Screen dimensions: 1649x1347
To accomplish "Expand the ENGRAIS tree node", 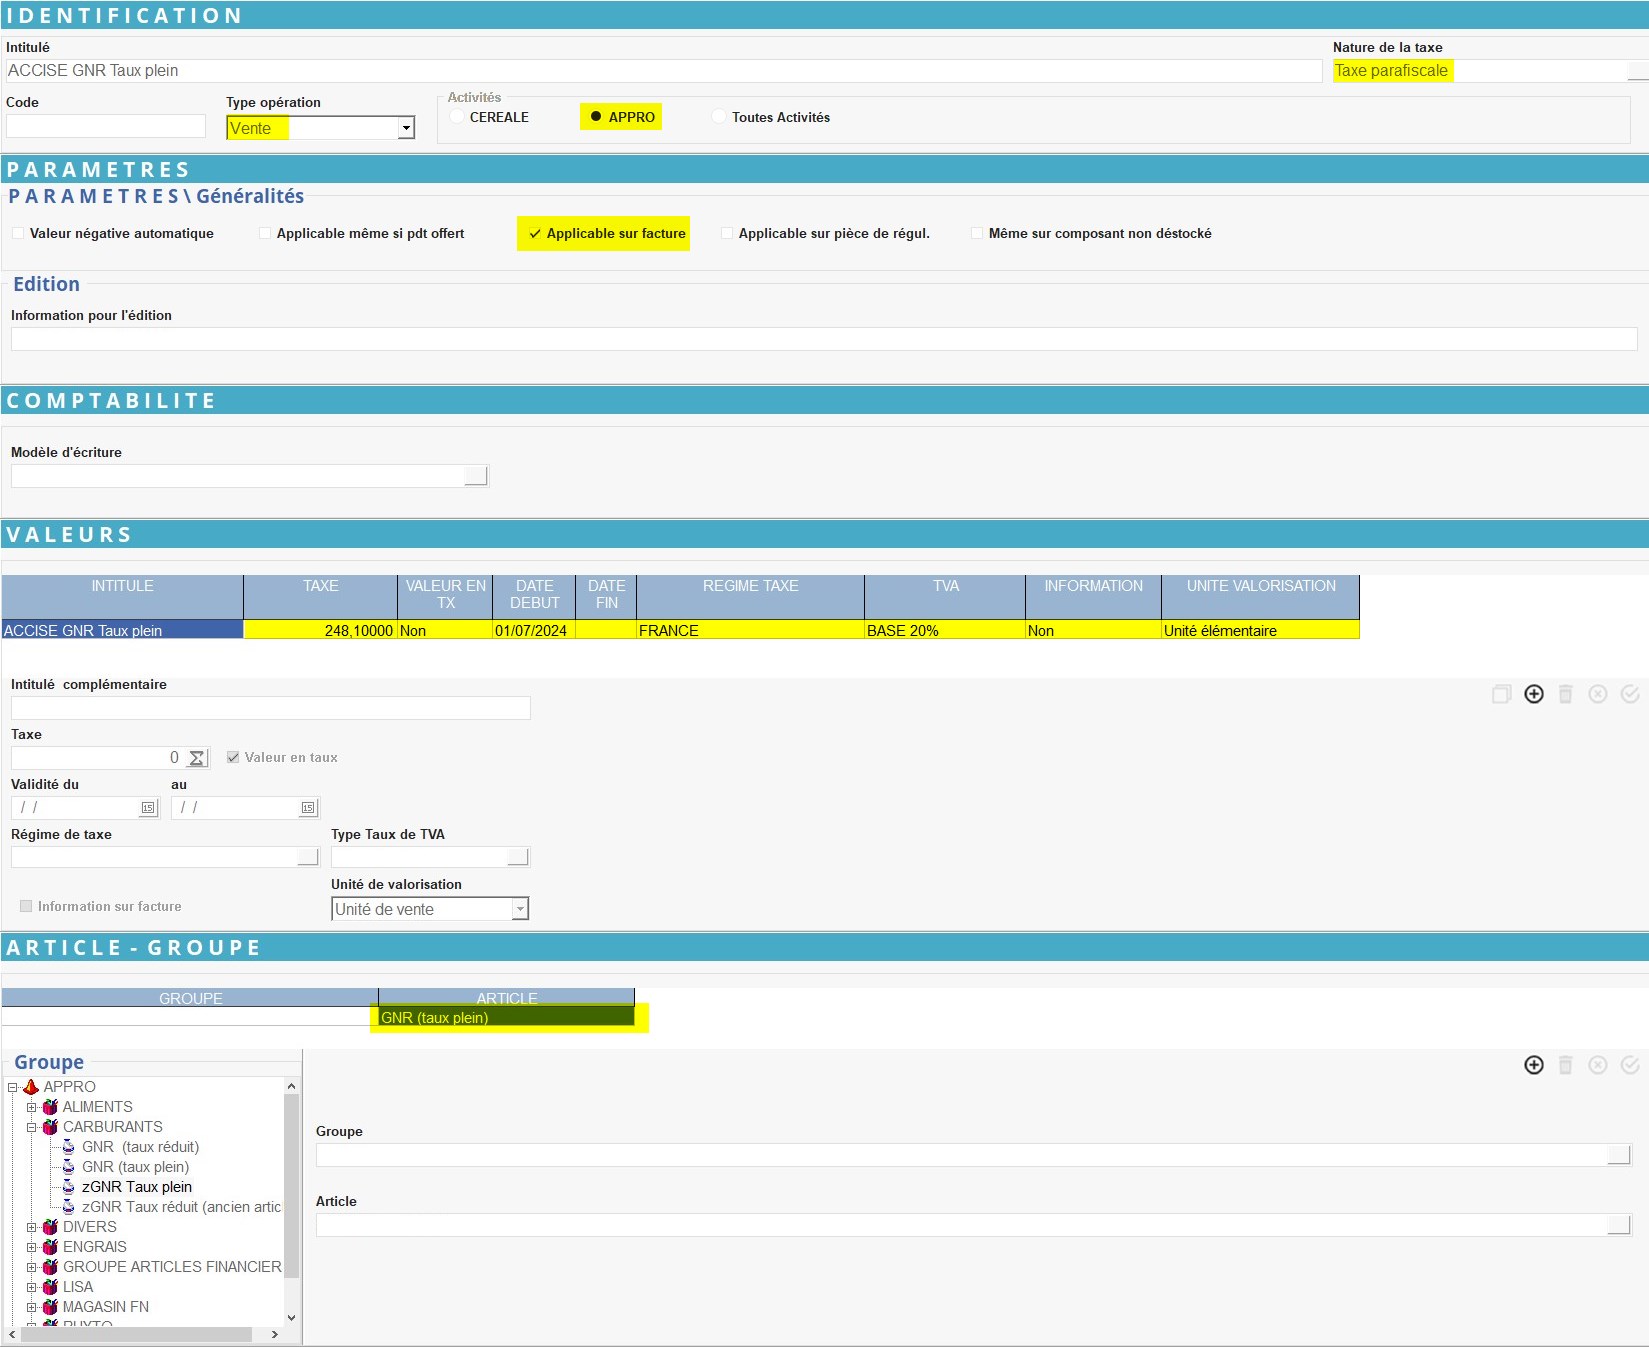I will tap(32, 1247).
